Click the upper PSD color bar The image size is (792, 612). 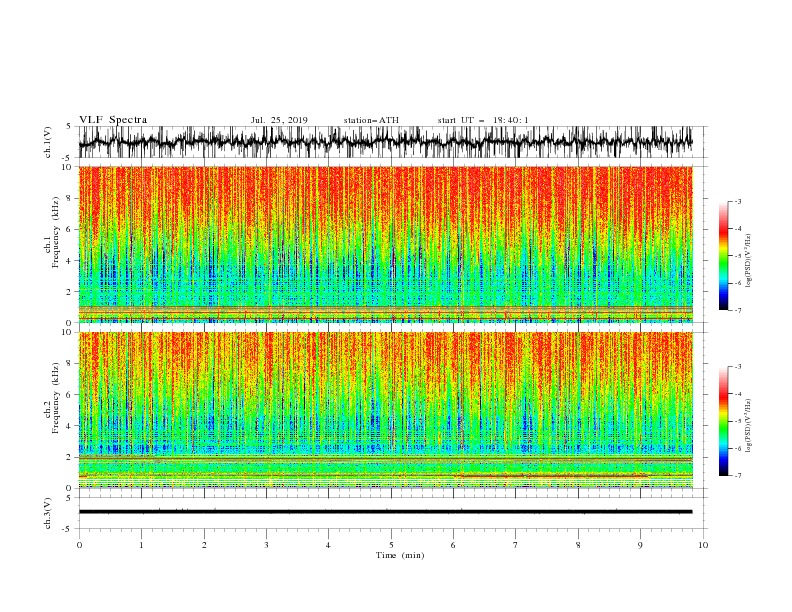point(723,256)
